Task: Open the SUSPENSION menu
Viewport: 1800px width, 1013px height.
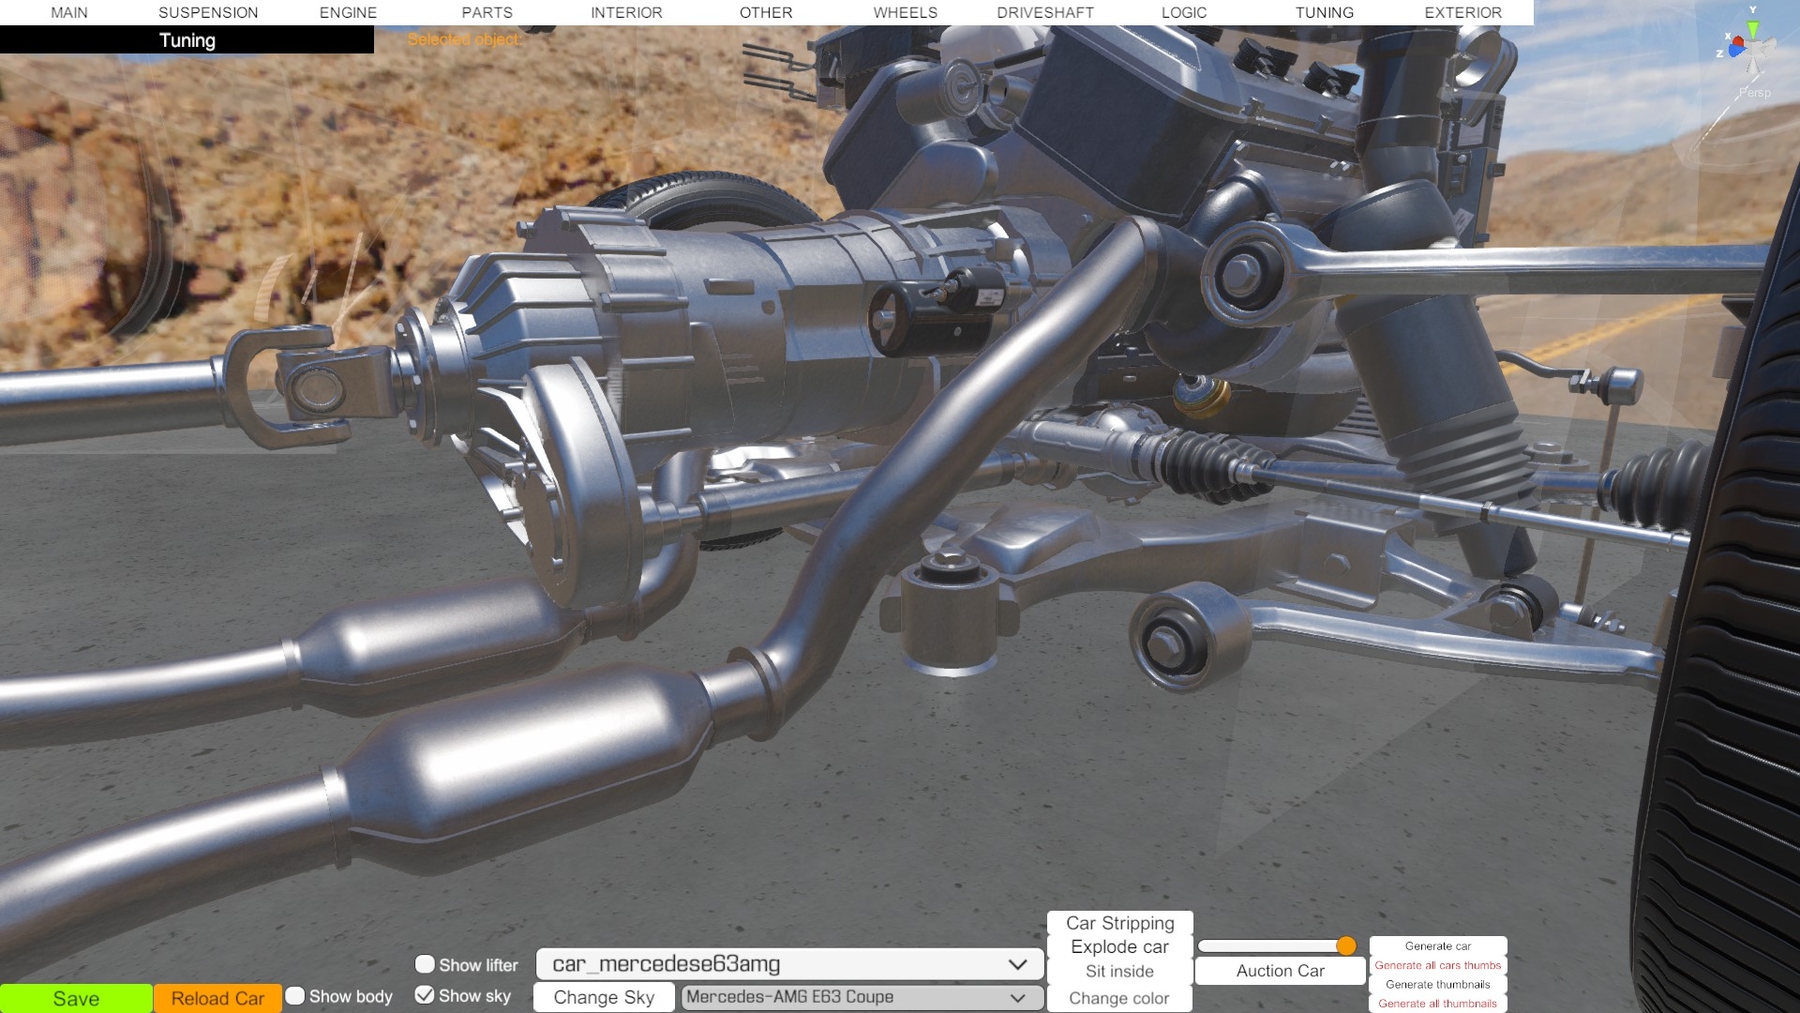Action: [x=208, y=13]
